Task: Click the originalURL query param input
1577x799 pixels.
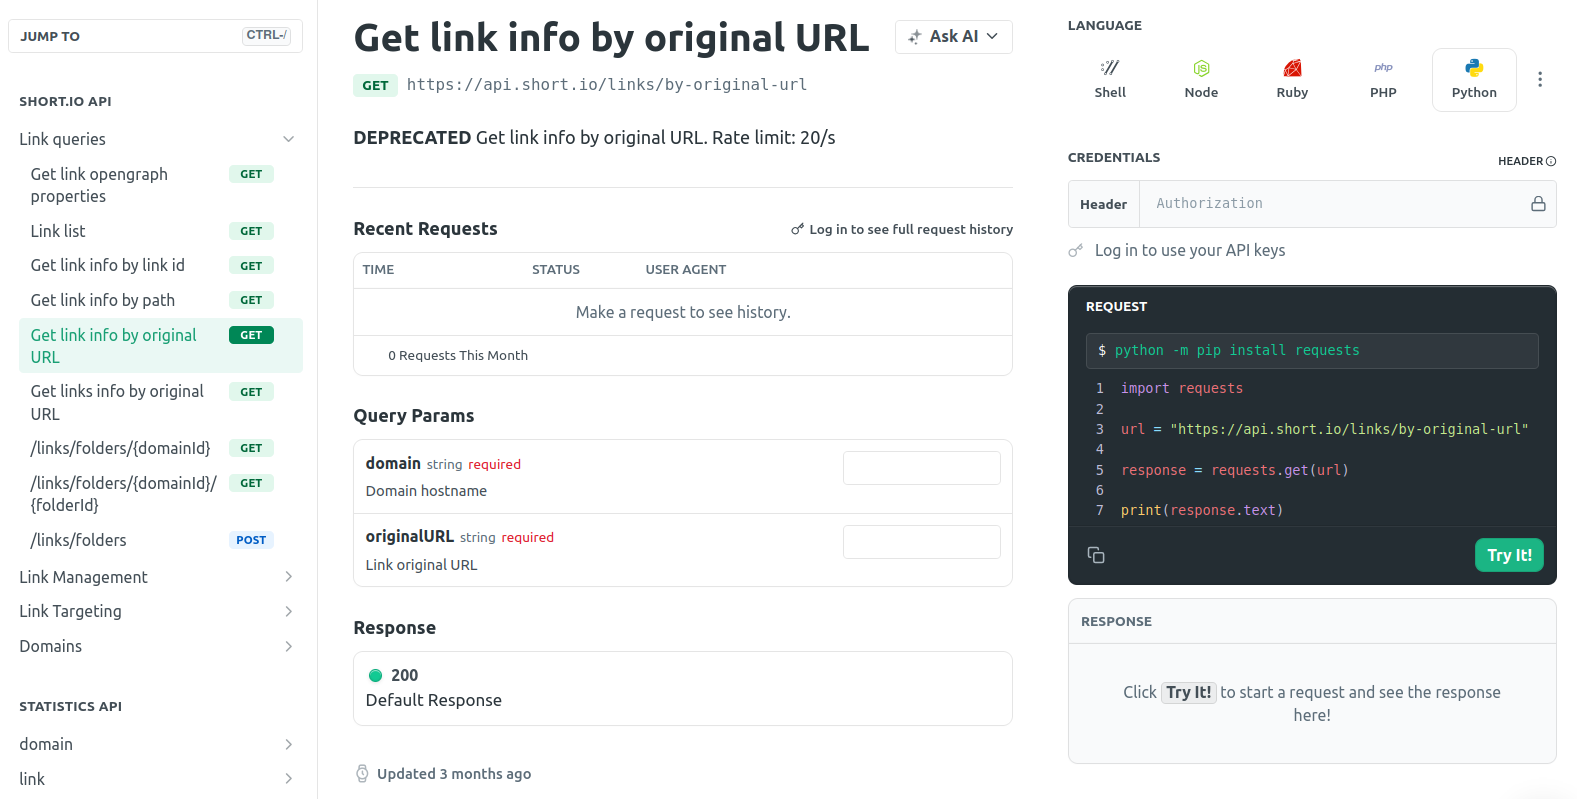Action: pyautogui.click(x=922, y=542)
